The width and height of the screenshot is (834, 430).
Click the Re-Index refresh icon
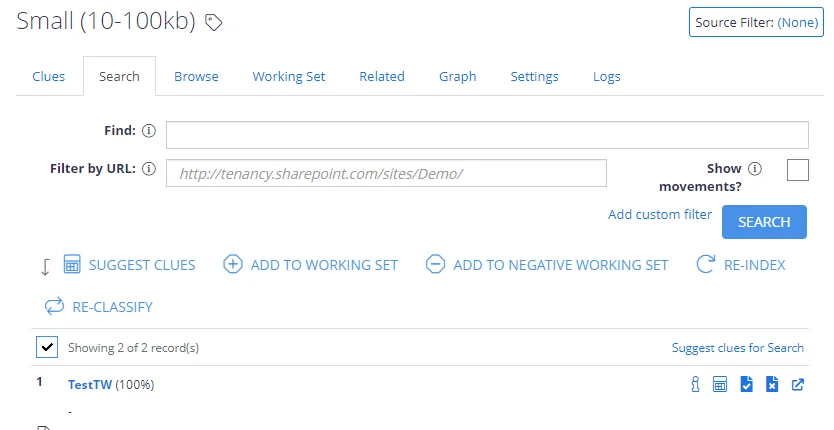(706, 264)
